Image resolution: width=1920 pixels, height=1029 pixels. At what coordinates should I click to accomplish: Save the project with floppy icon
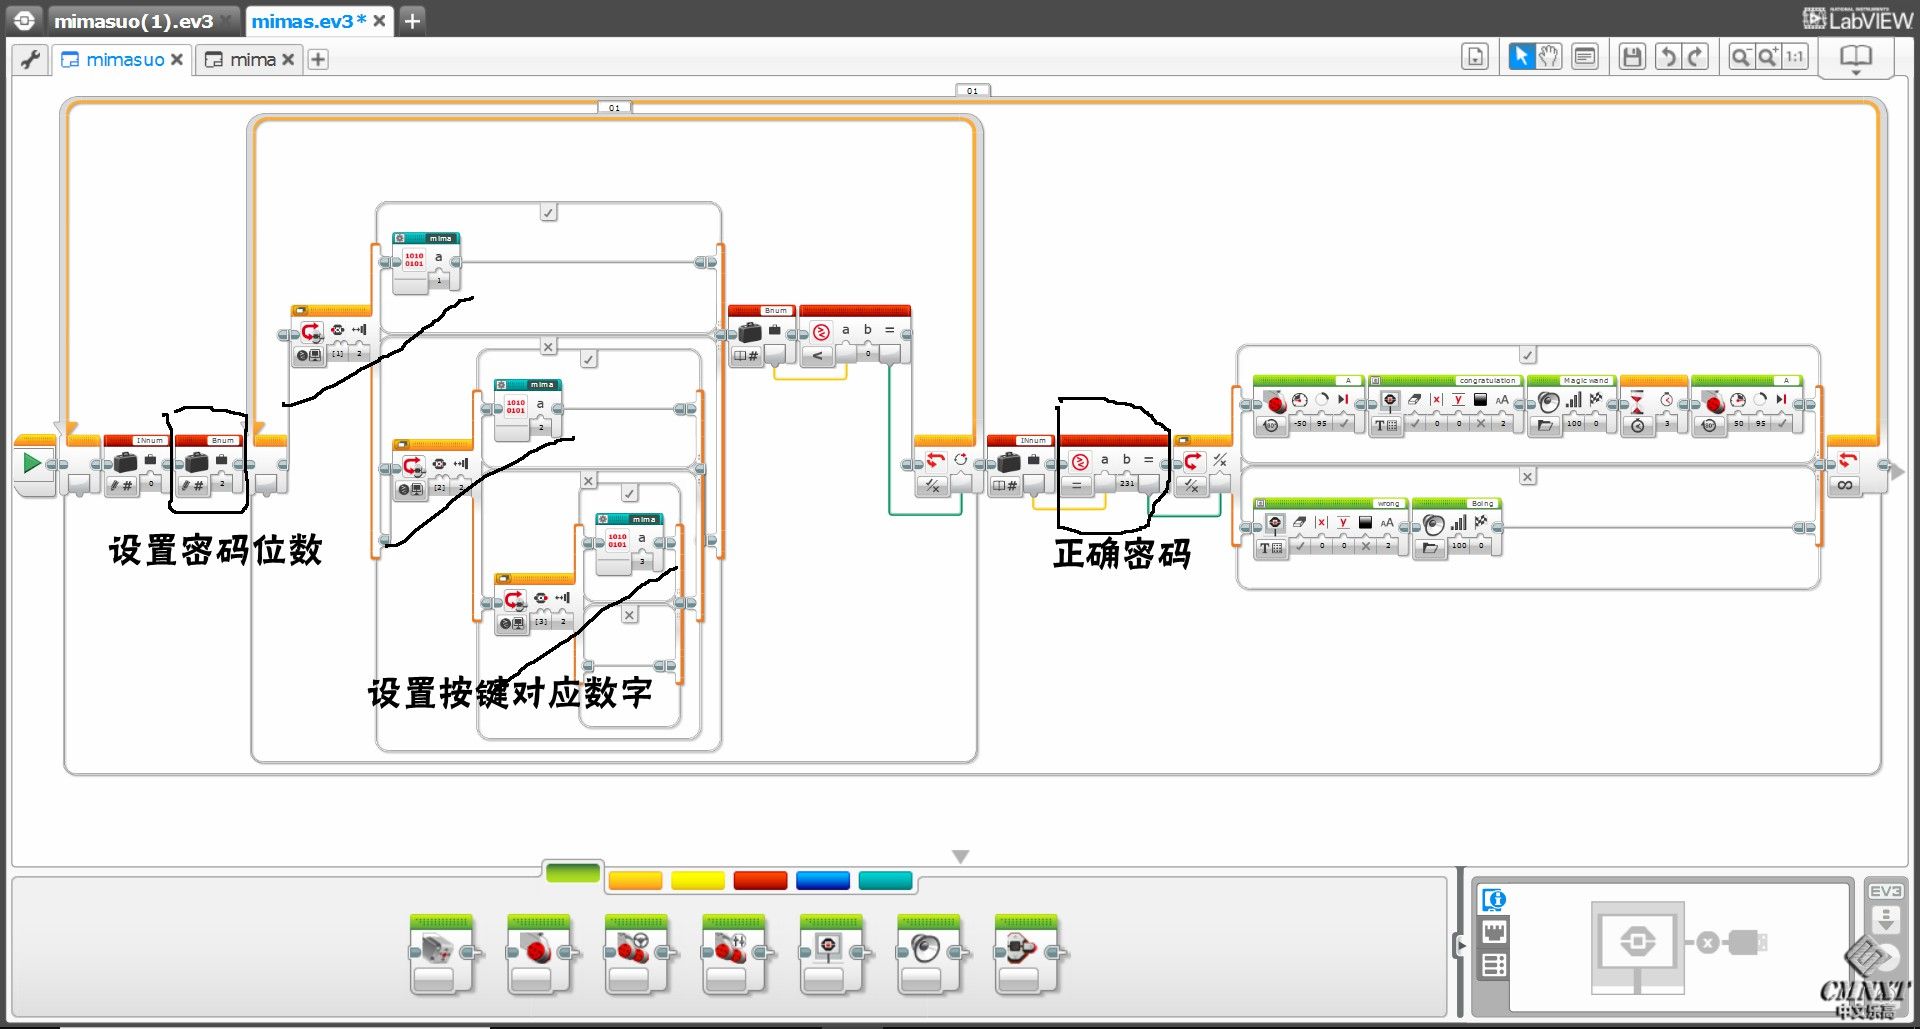pyautogui.click(x=1632, y=57)
